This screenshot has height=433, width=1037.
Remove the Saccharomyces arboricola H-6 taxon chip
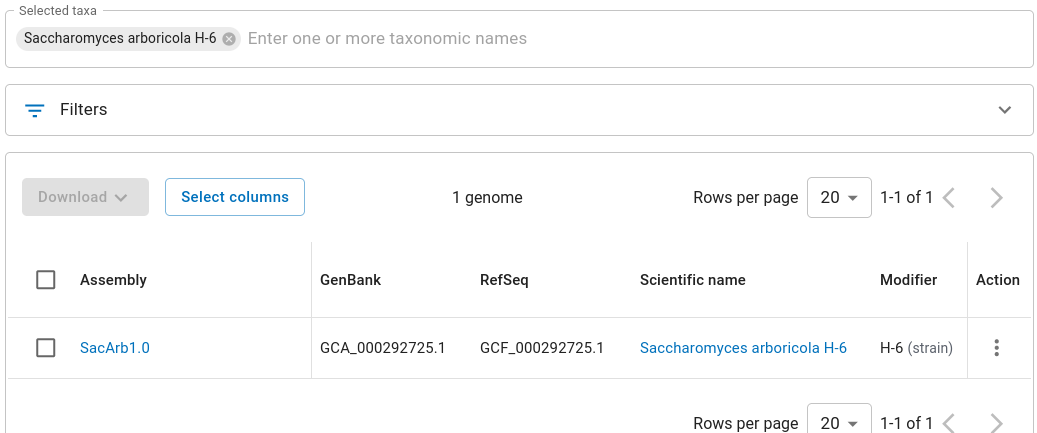coord(229,39)
